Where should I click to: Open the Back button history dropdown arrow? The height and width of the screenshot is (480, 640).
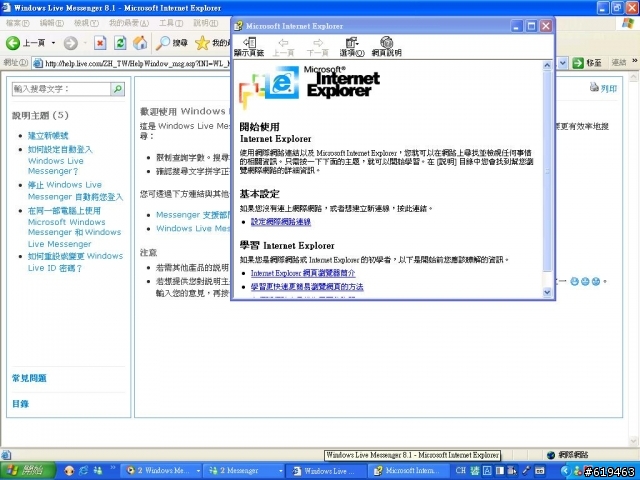(53, 42)
